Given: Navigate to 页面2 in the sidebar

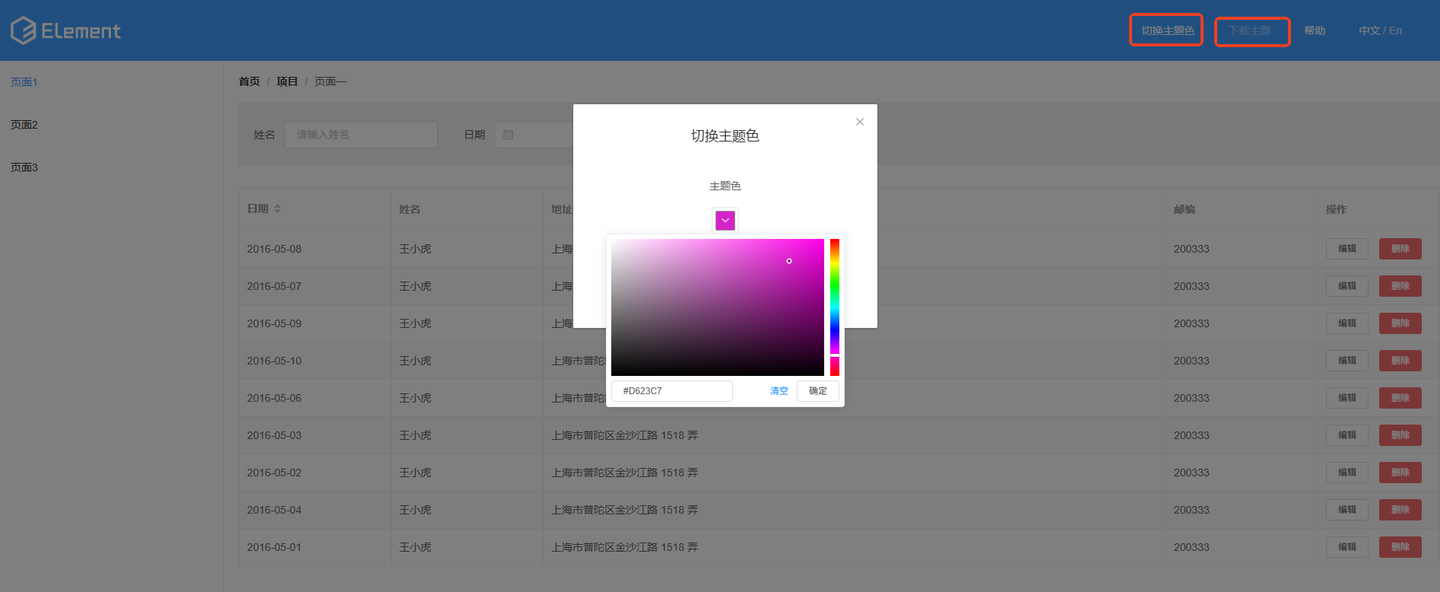Looking at the screenshot, I should click(x=22, y=124).
